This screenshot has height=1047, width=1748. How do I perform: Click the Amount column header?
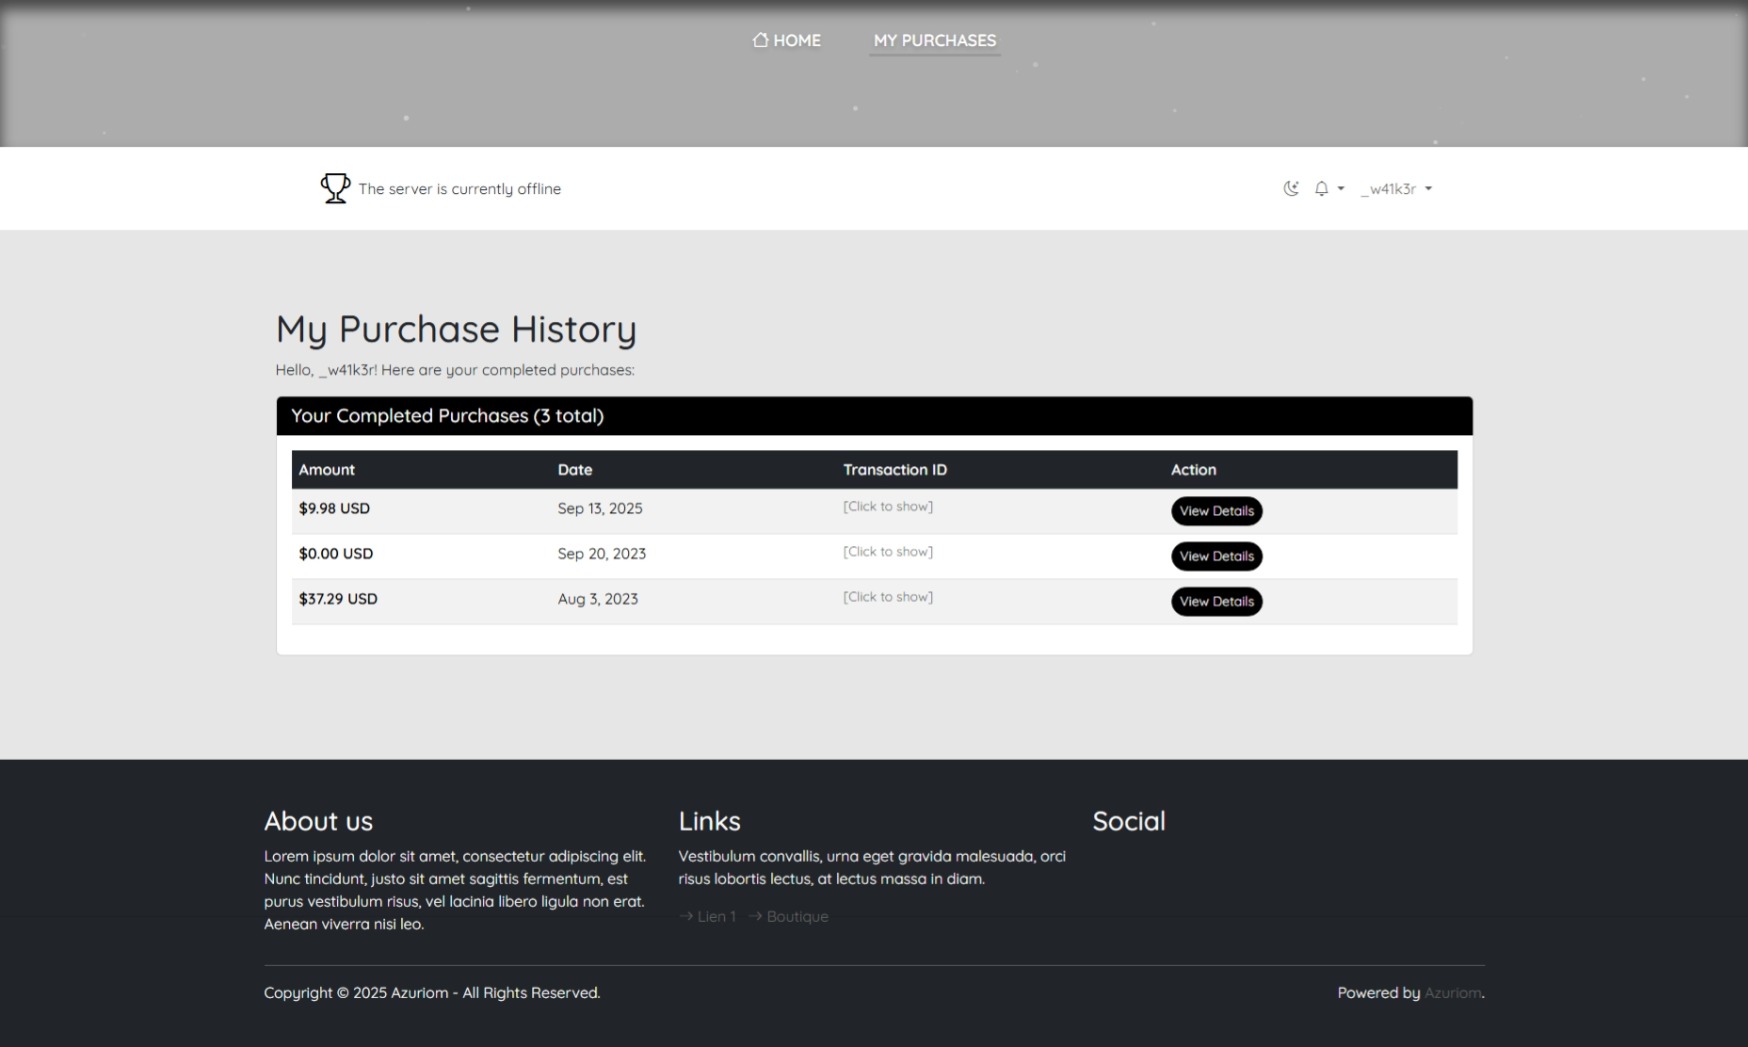click(327, 470)
